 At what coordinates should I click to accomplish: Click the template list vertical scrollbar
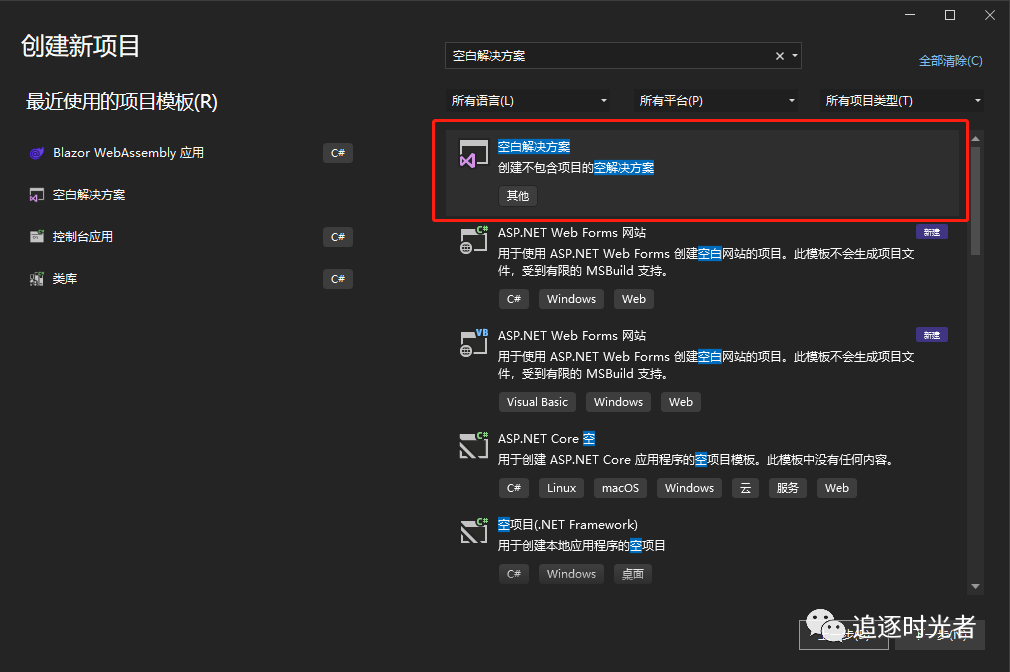[975, 200]
